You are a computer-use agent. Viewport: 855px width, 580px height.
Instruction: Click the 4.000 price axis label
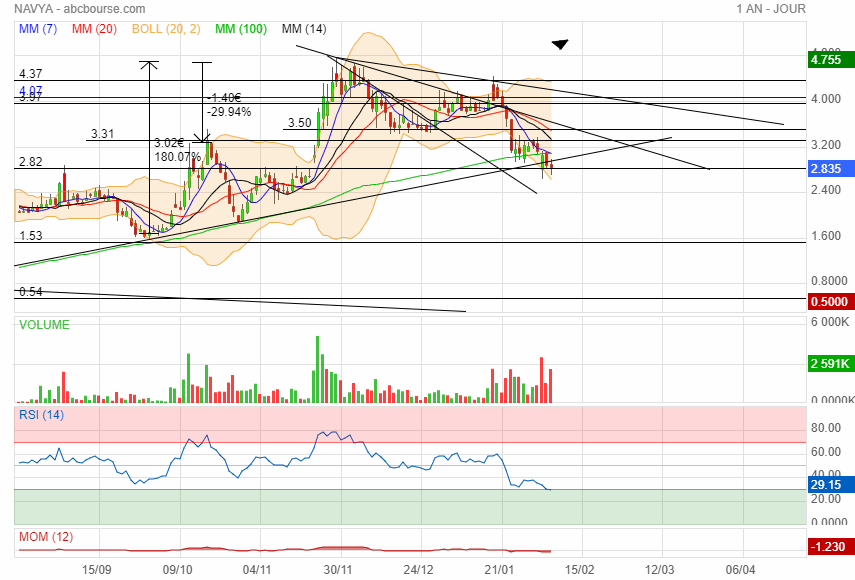(826, 99)
